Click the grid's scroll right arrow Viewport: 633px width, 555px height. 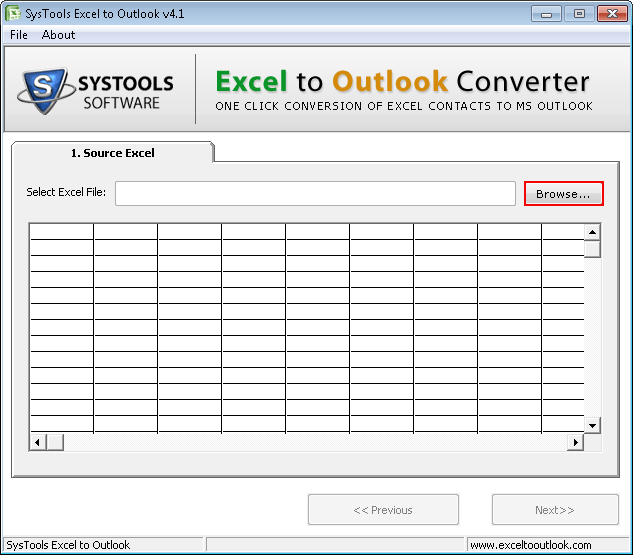click(x=576, y=442)
